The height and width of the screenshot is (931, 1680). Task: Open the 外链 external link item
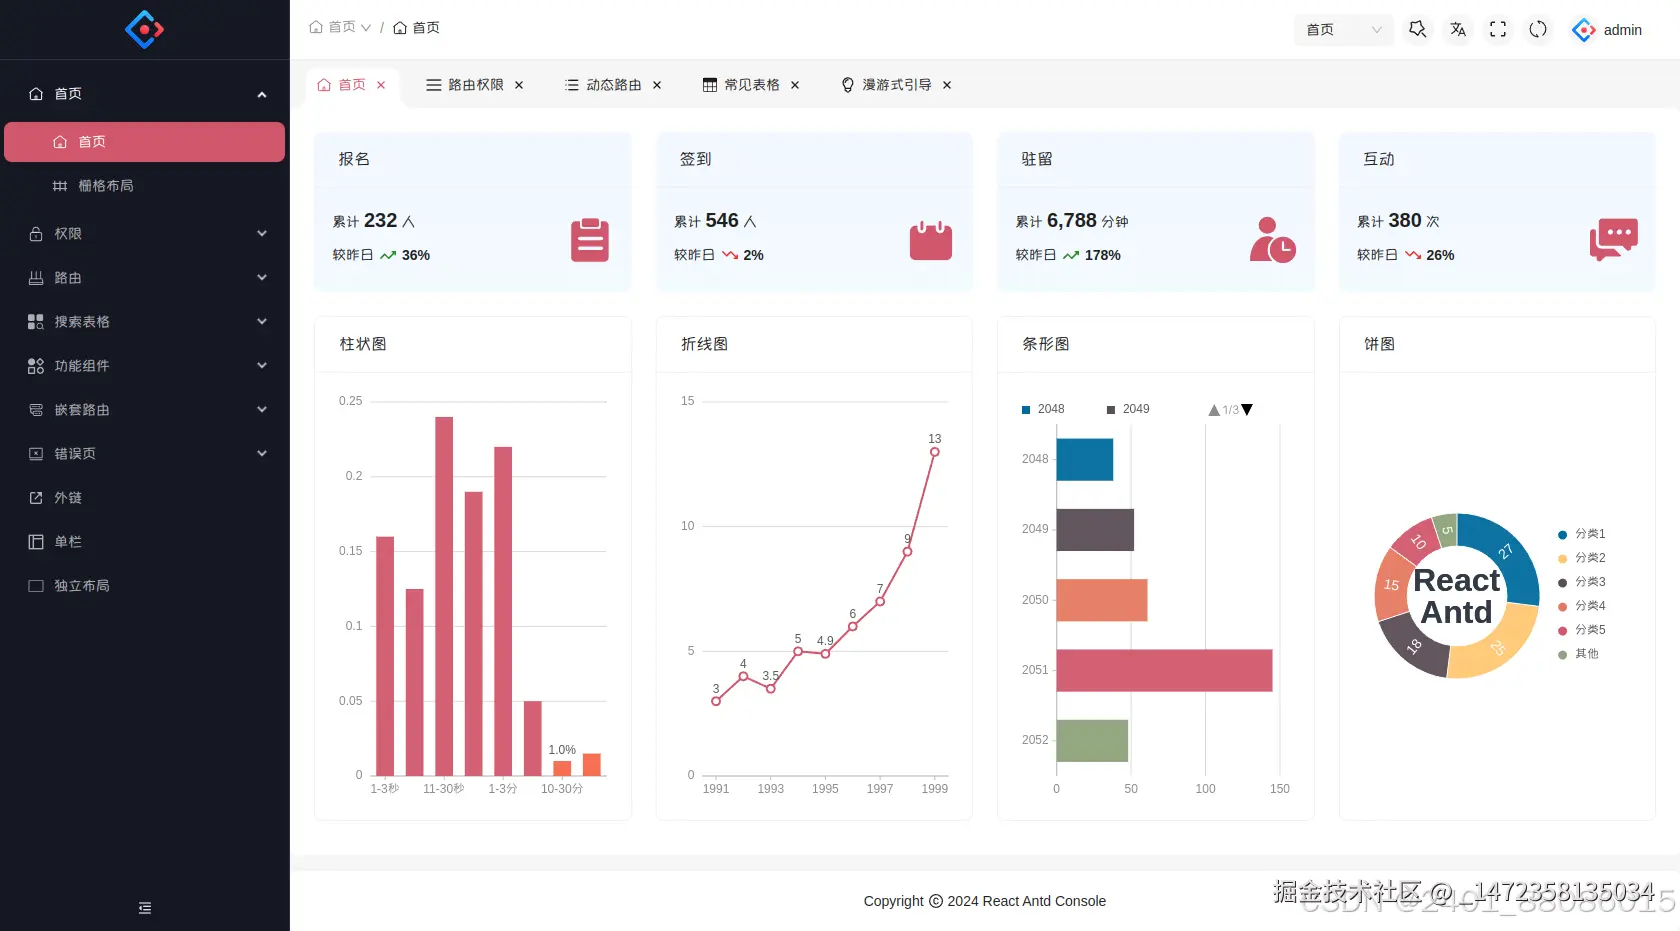[x=145, y=498]
